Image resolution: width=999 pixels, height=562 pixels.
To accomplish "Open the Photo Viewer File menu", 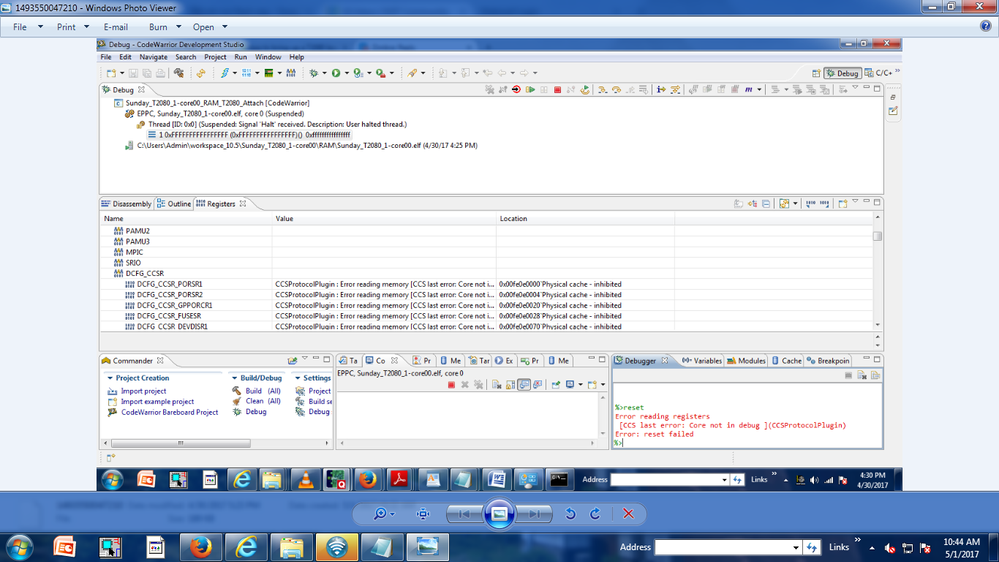I will point(27,27).
